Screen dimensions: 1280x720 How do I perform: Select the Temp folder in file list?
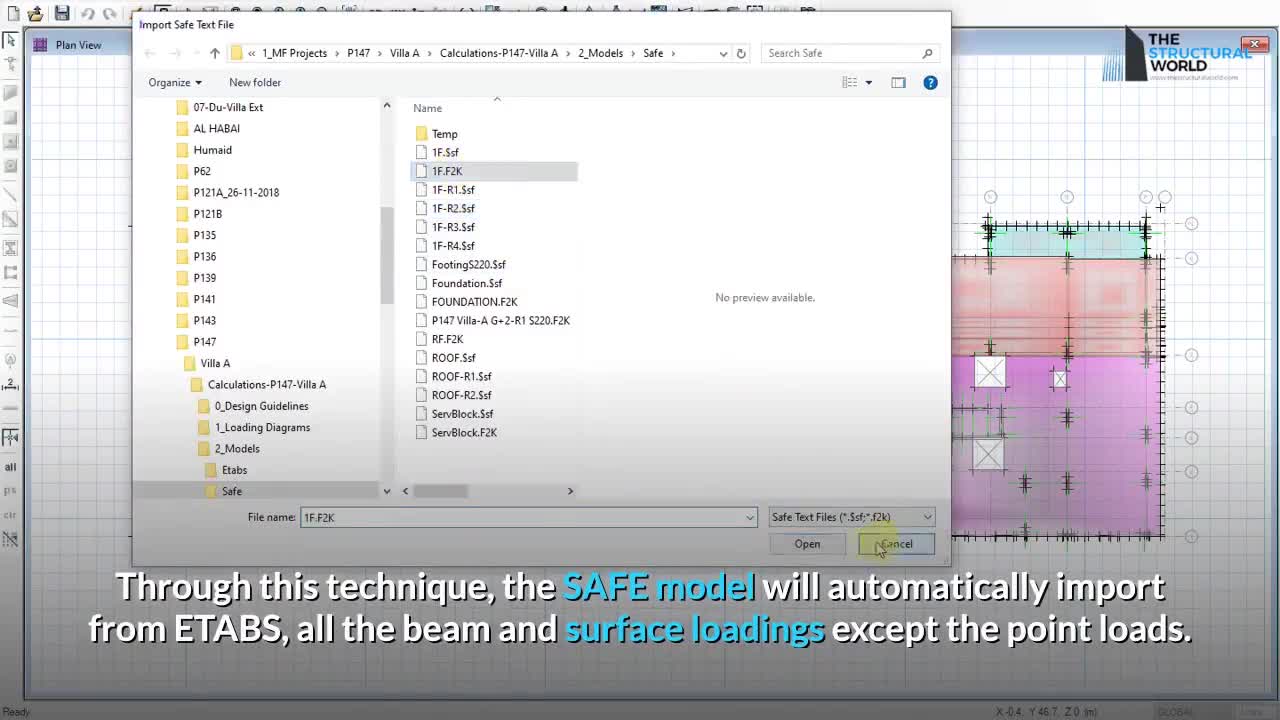(x=445, y=134)
